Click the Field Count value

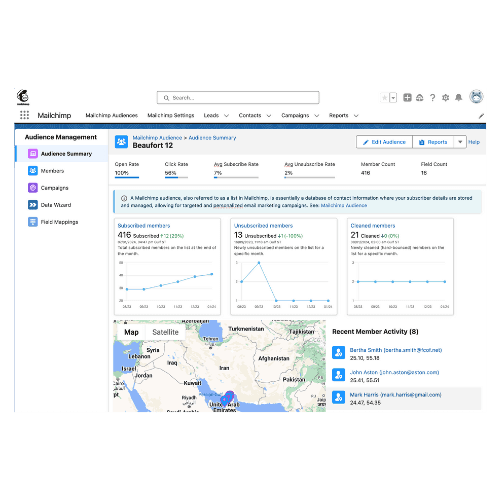pos(424,173)
